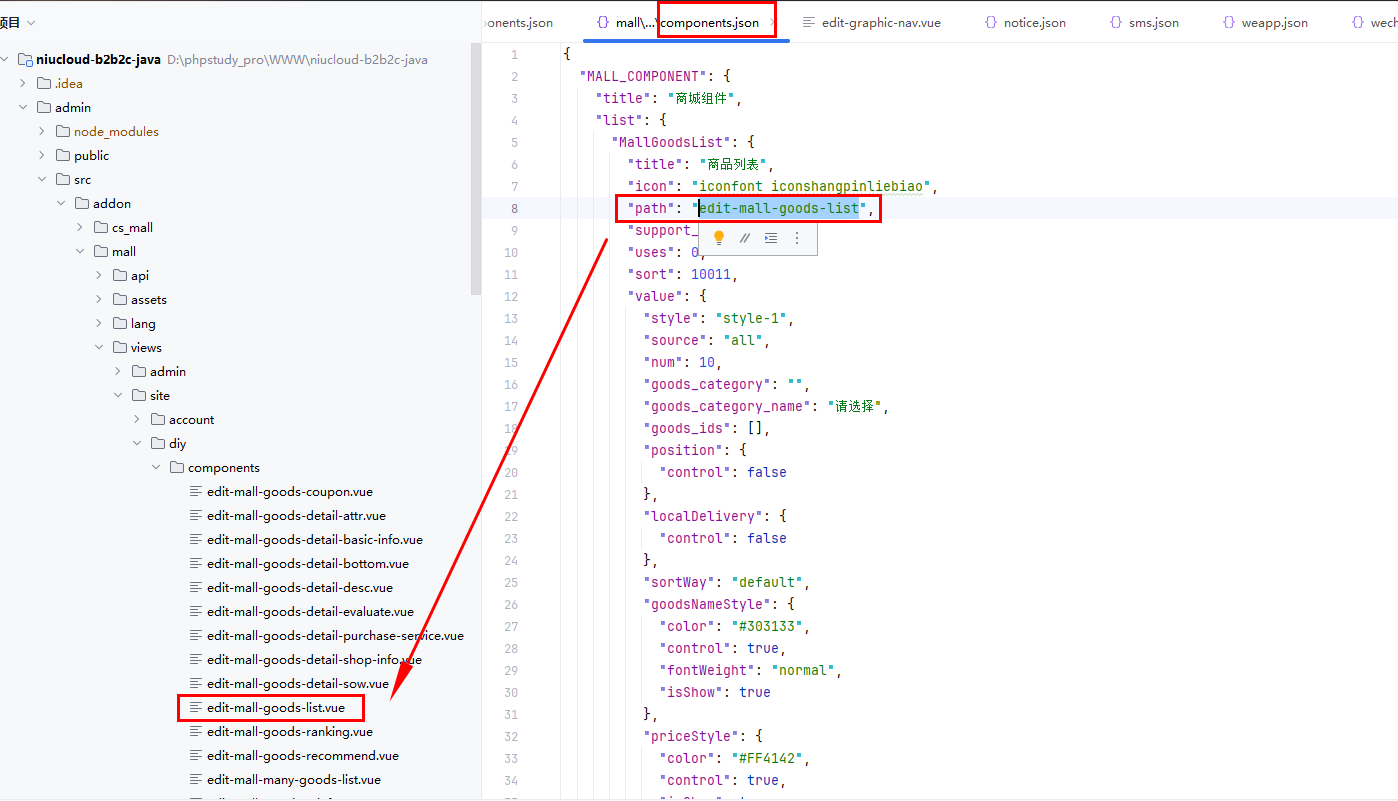Select edit-mall-goods-coupon.vue file

click(289, 492)
